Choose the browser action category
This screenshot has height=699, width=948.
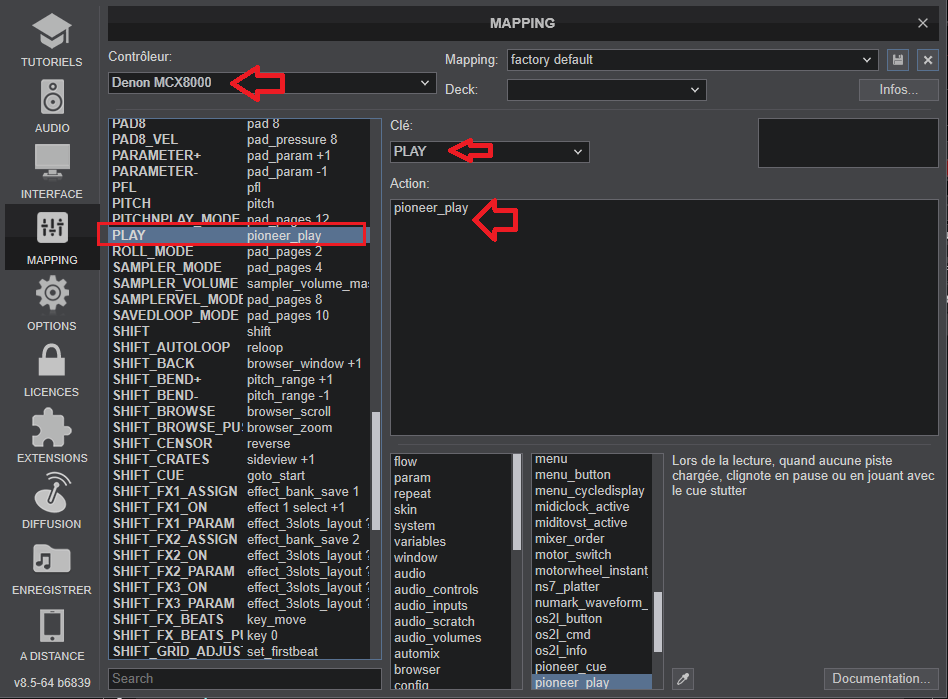(452, 670)
